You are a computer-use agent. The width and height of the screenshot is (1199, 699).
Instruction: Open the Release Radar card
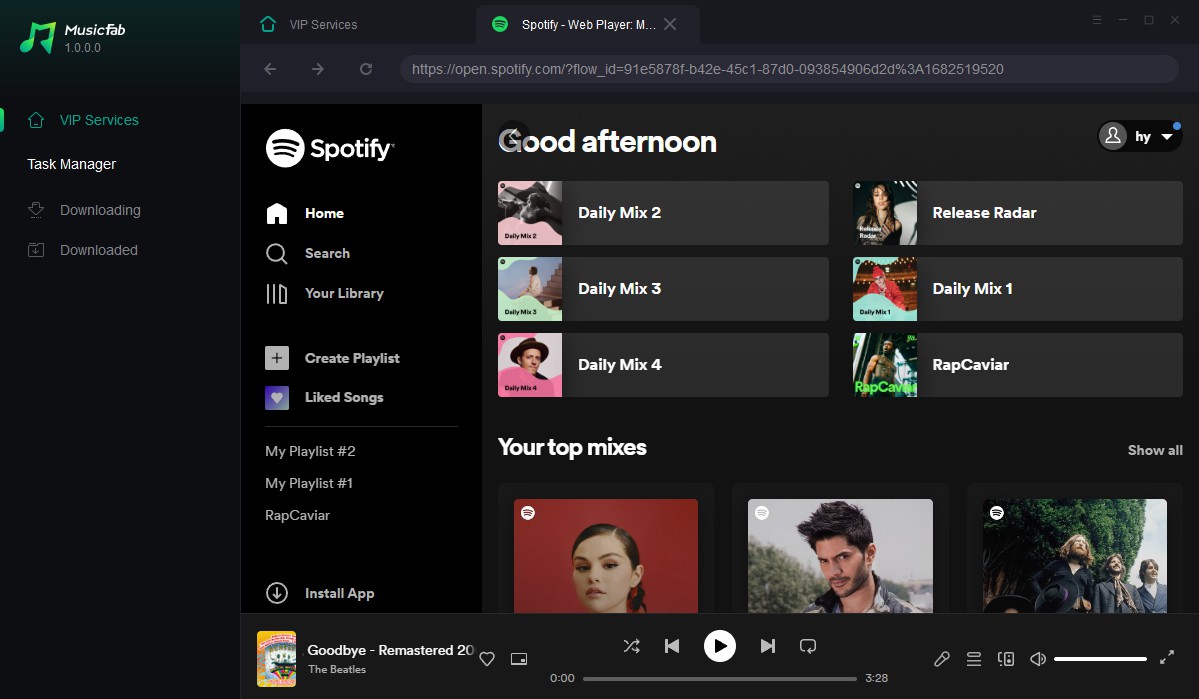pyautogui.click(x=1018, y=213)
